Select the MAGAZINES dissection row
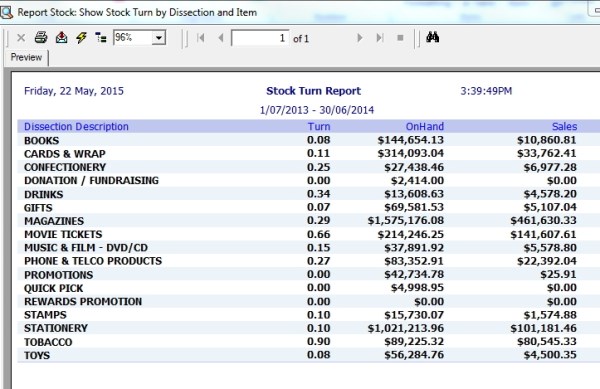This screenshot has width=600, height=389. coord(308,221)
